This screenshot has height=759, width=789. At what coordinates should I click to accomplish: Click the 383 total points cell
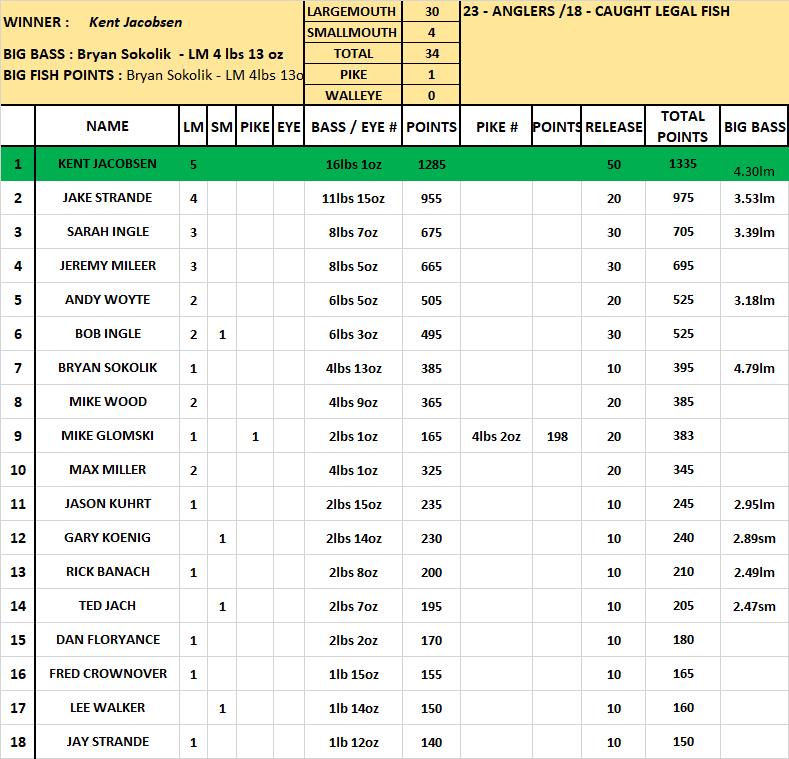tap(683, 435)
